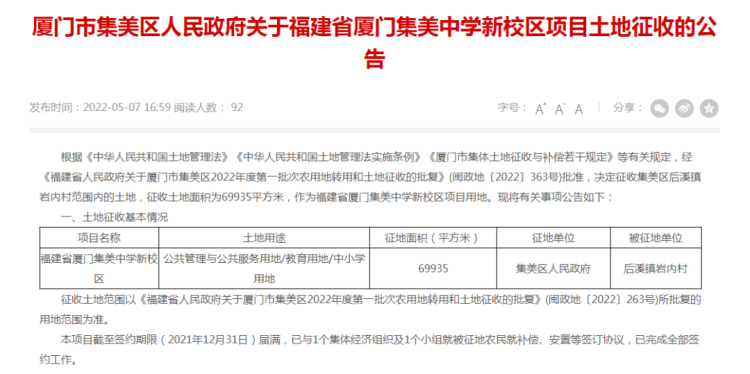Click the heading 一、土地征收基本情况
The image size is (750, 374).
(114, 218)
